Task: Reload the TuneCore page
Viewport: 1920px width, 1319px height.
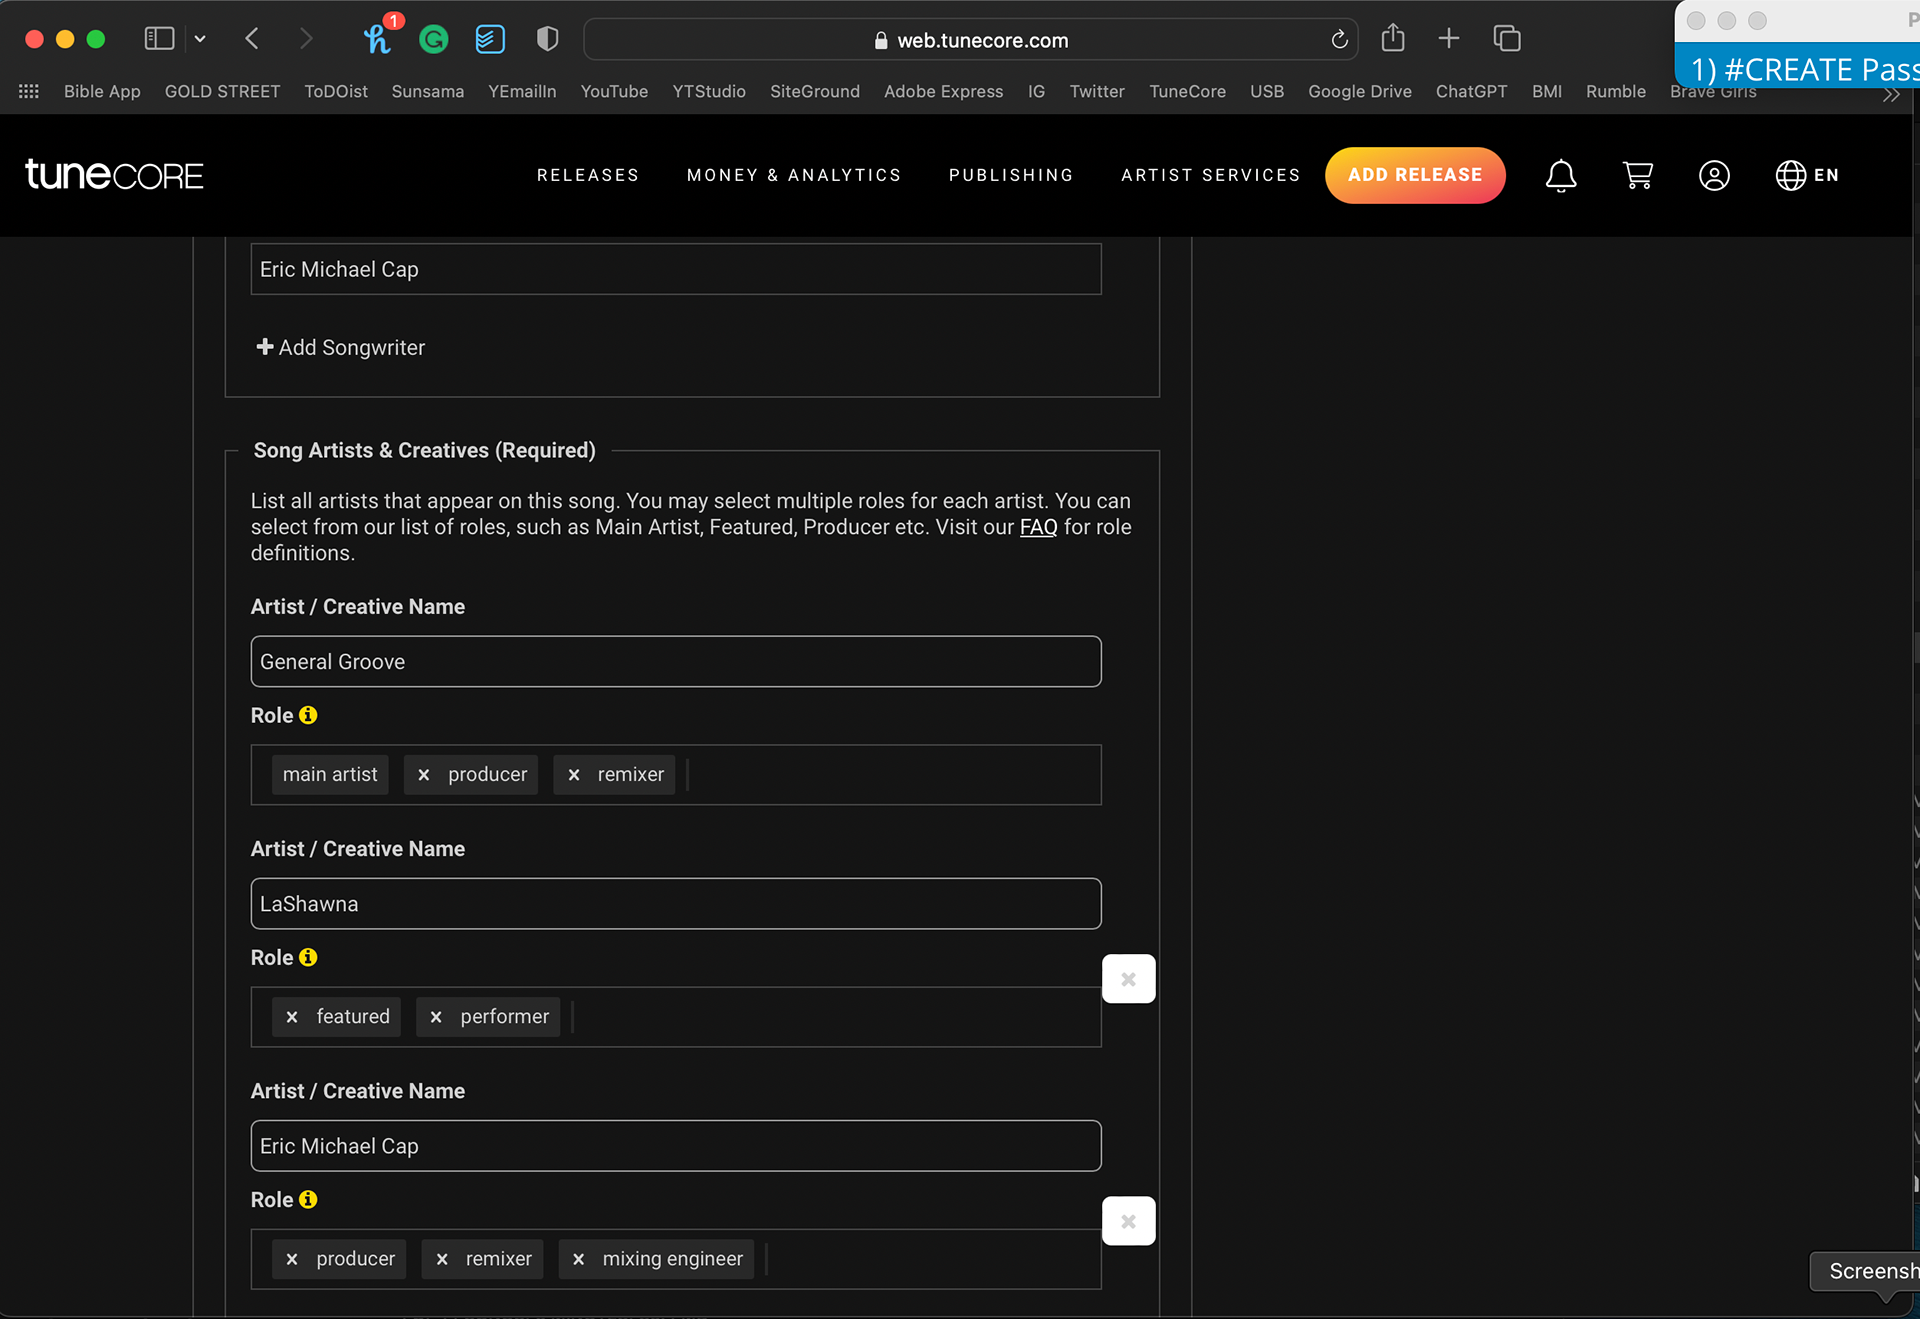Action: [1339, 40]
